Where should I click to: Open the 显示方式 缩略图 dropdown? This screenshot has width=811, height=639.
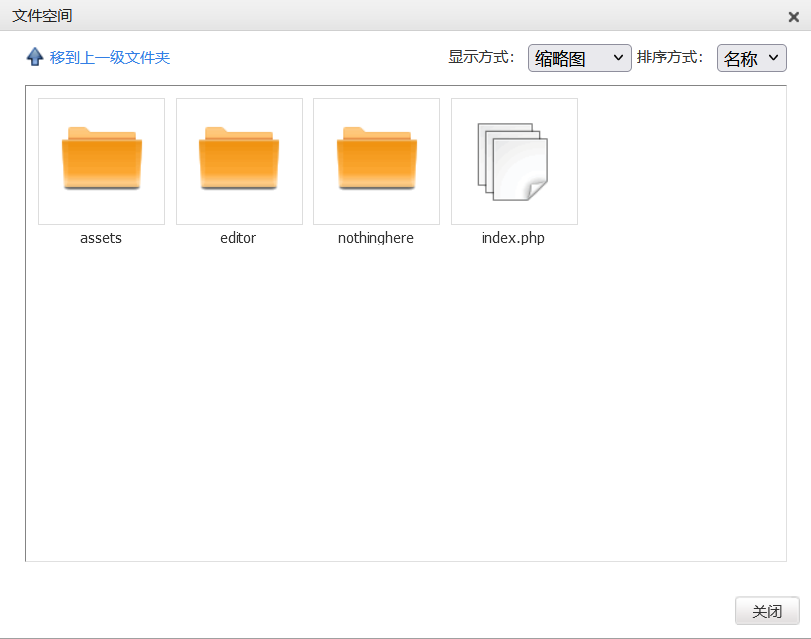point(579,58)
